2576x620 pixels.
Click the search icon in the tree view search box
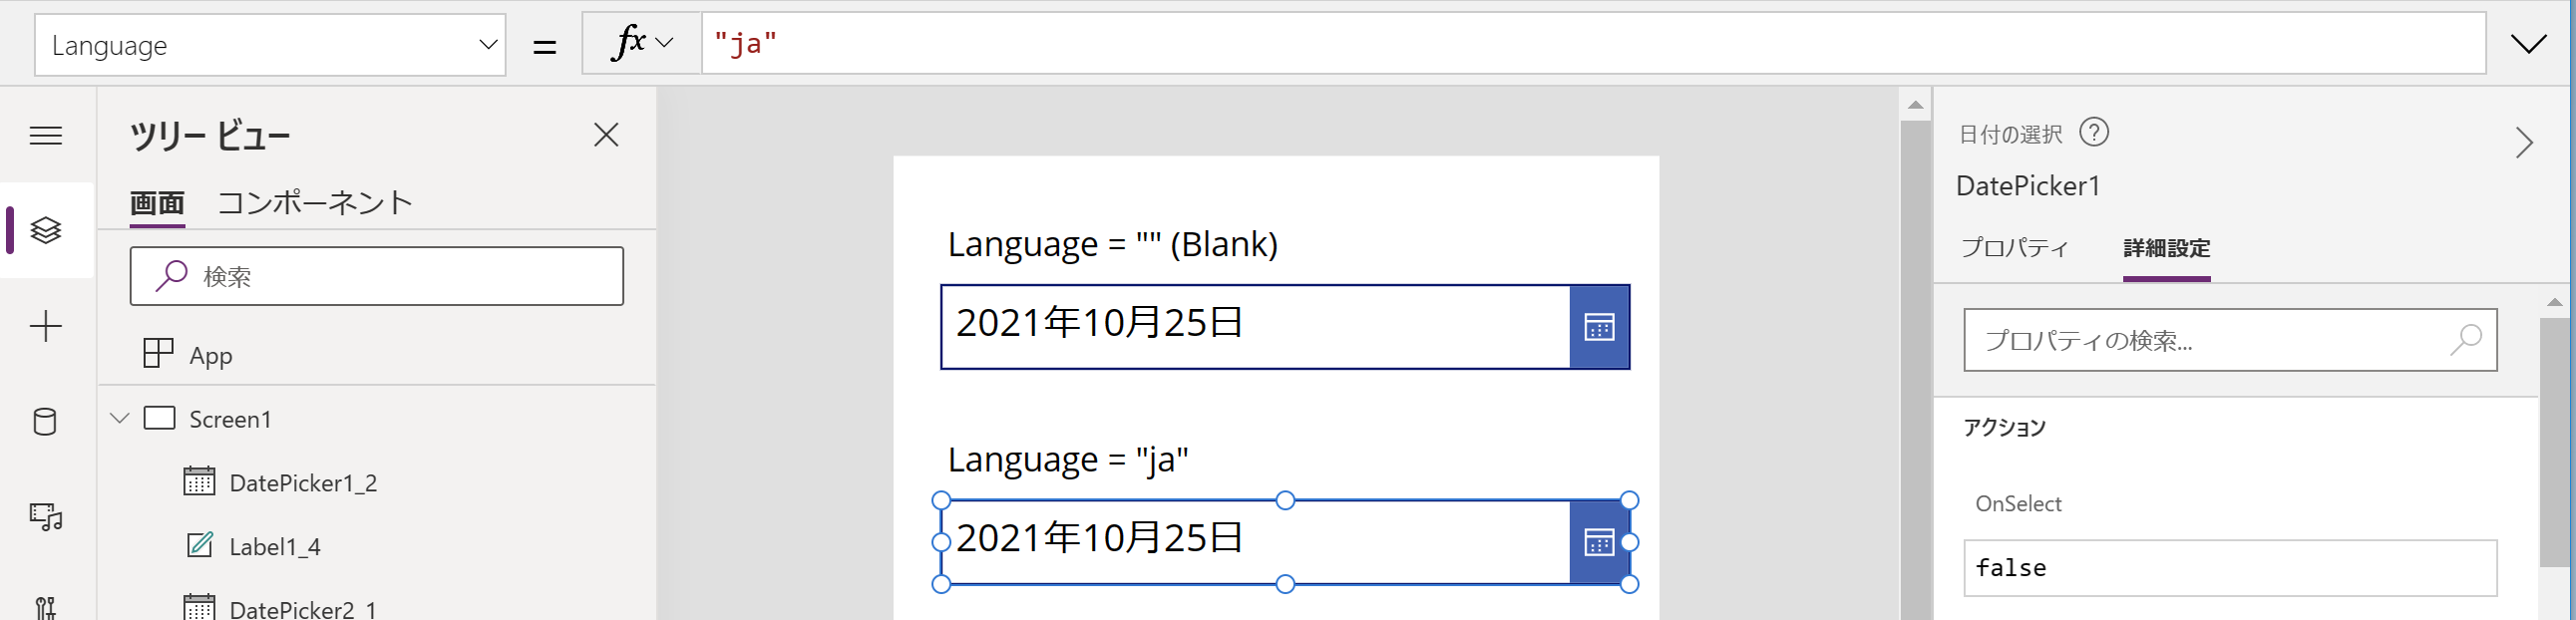171,275
